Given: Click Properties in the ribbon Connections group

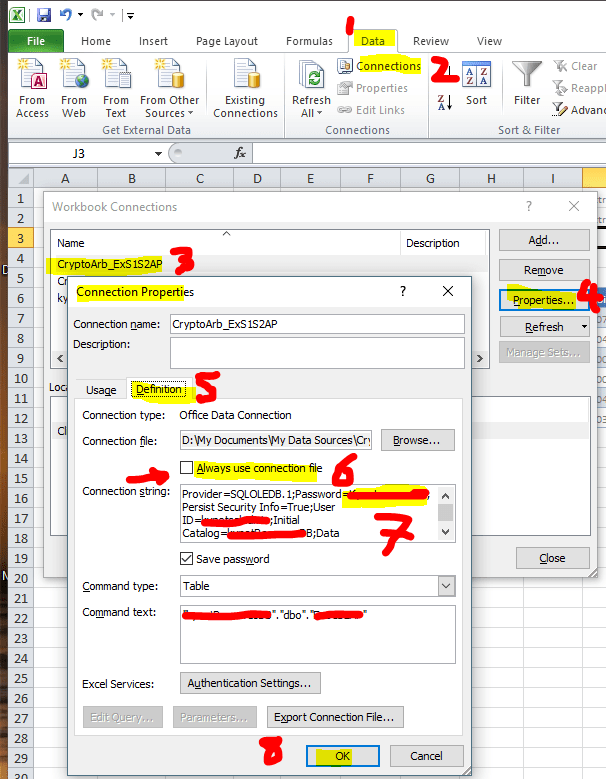Looking at the screenshot, I should tap(373, 88).
